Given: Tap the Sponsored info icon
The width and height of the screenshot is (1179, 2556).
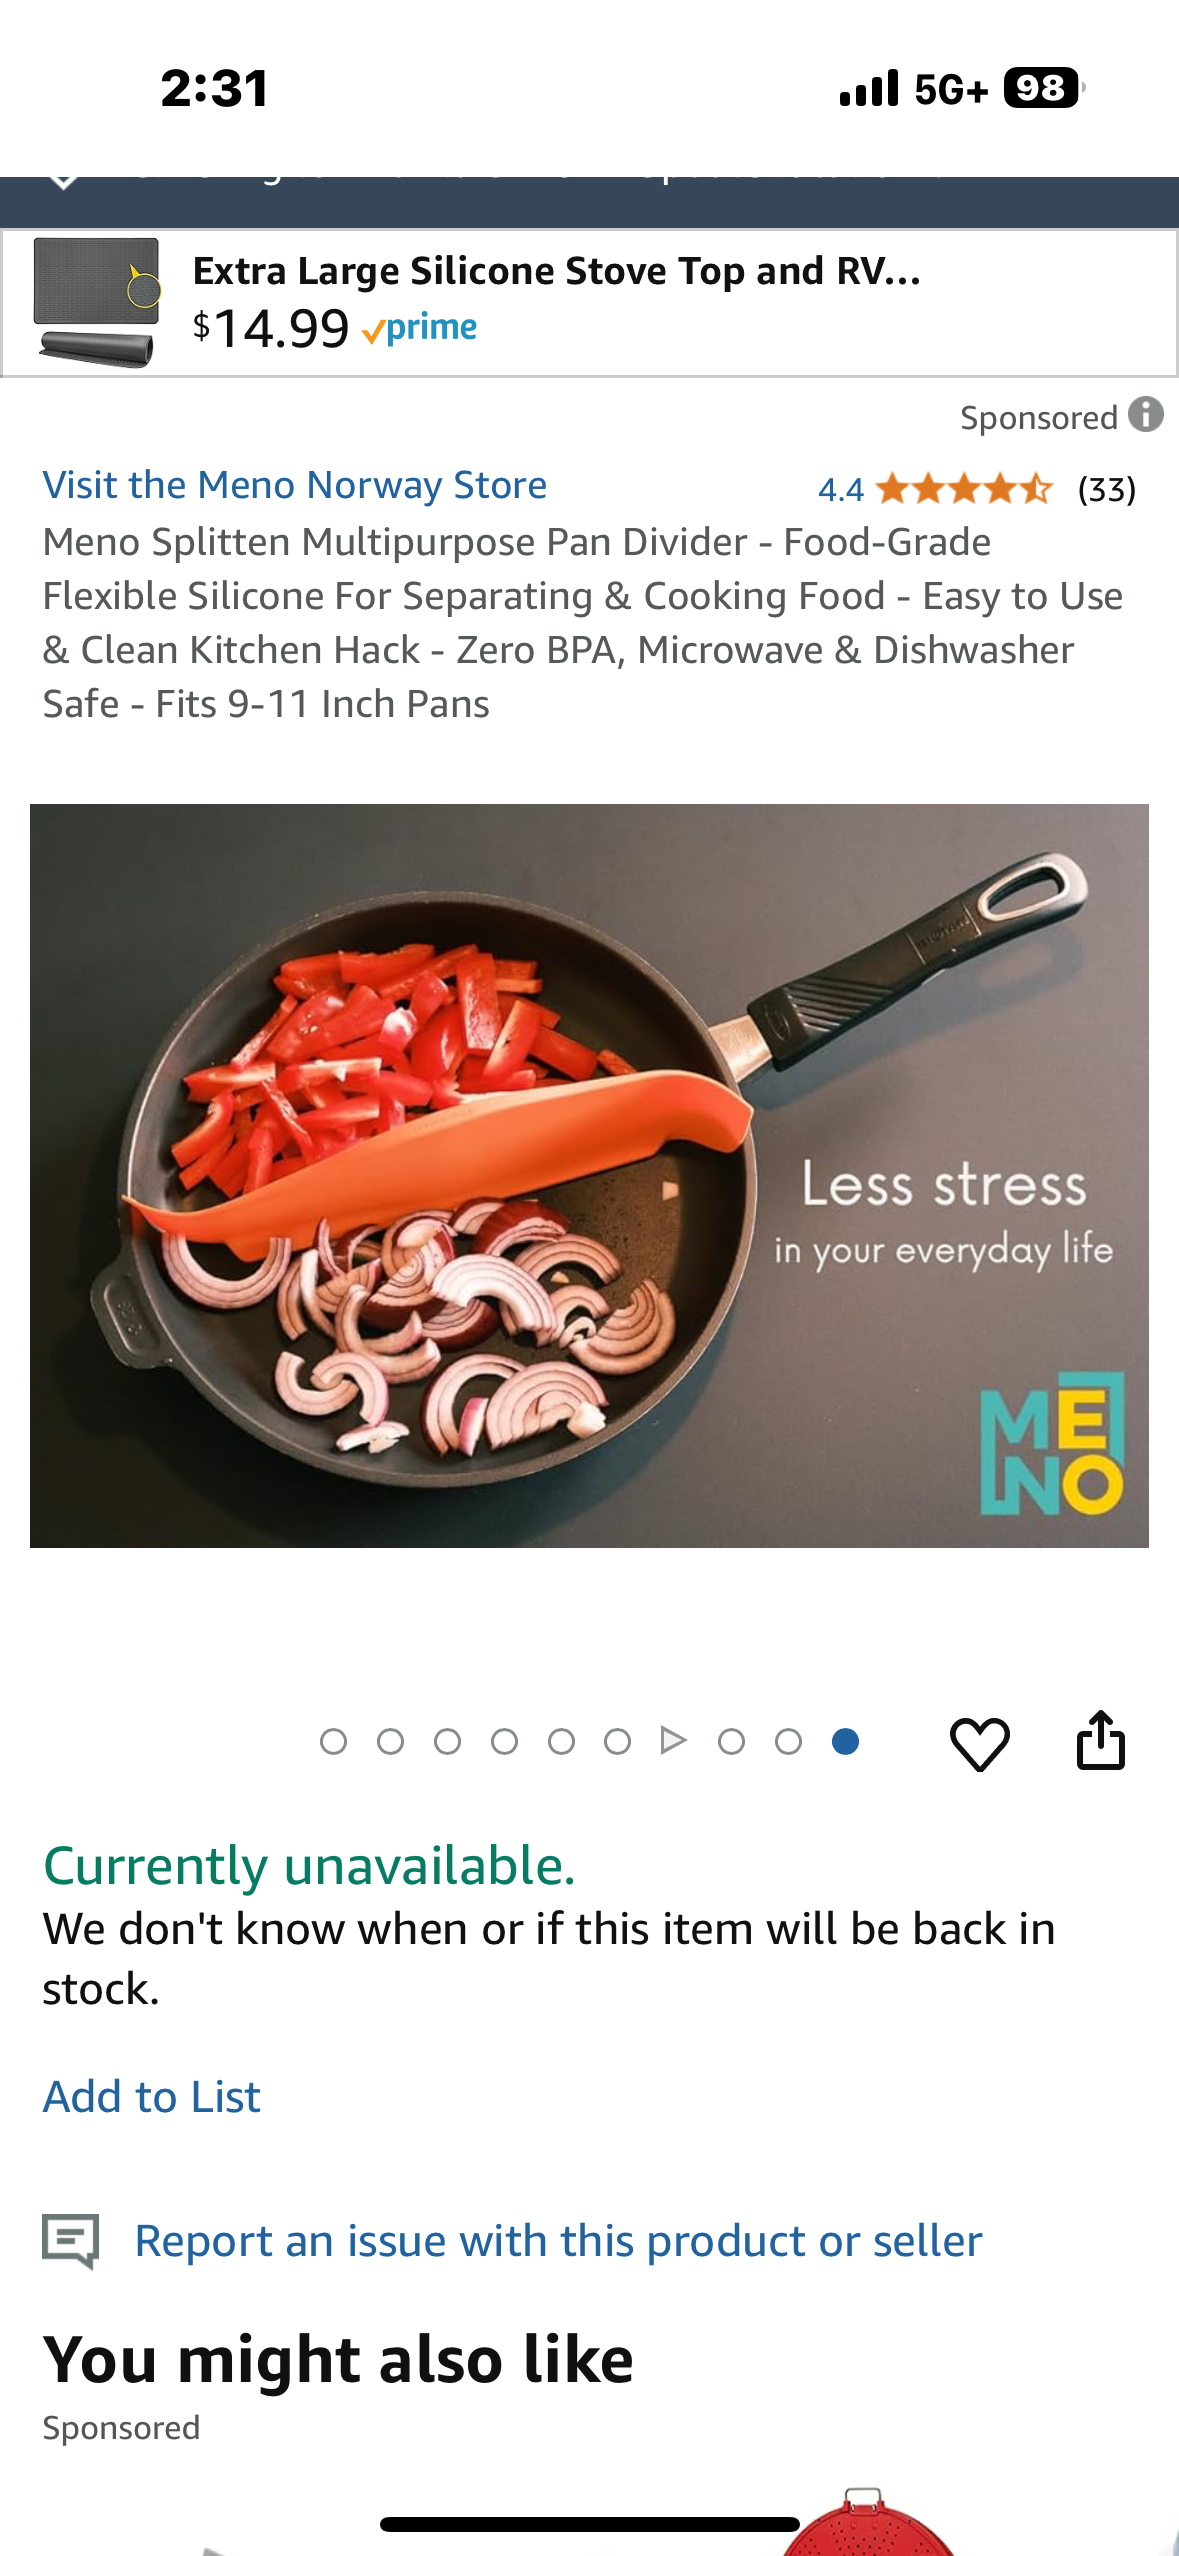Looking at the screenshot, I should coord(1146,414).
